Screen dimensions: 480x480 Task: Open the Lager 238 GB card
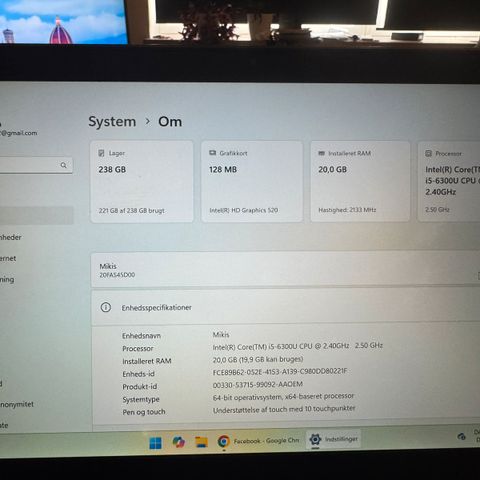(142, 182)
